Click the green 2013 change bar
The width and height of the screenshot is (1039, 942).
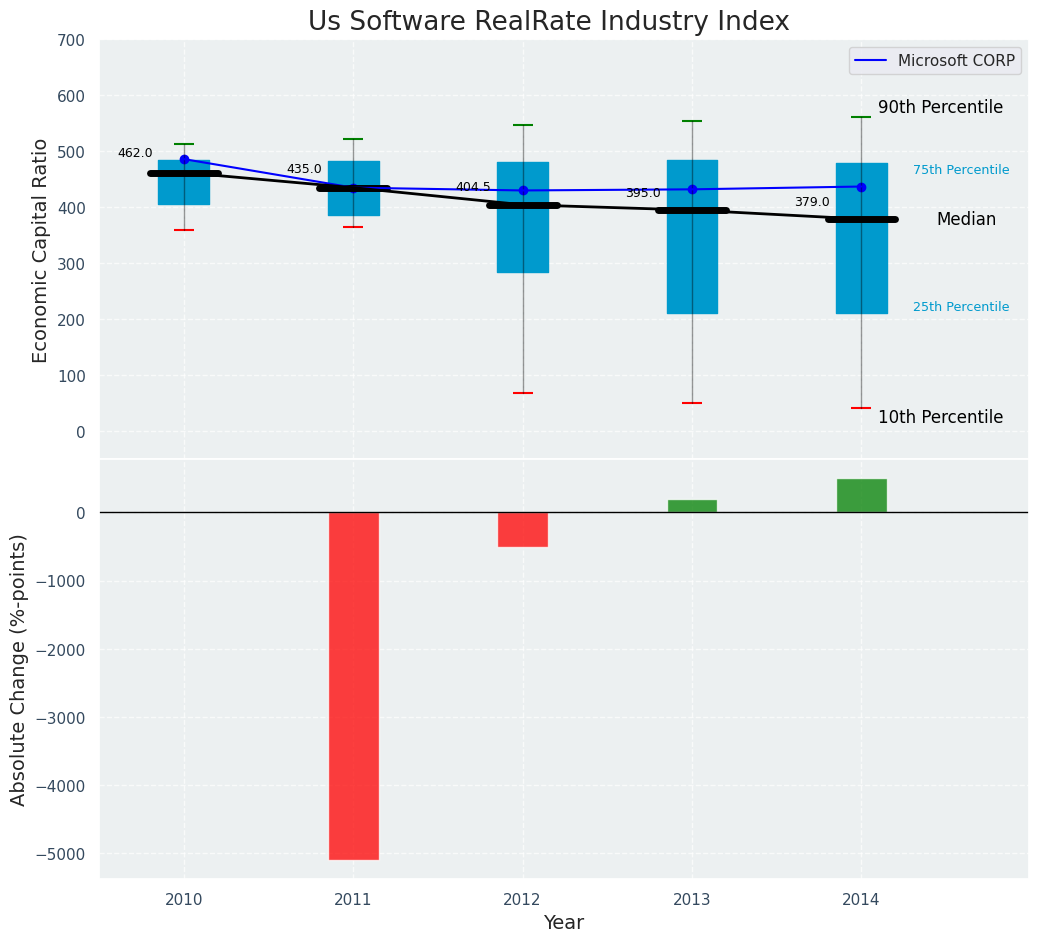pos(692,506)
